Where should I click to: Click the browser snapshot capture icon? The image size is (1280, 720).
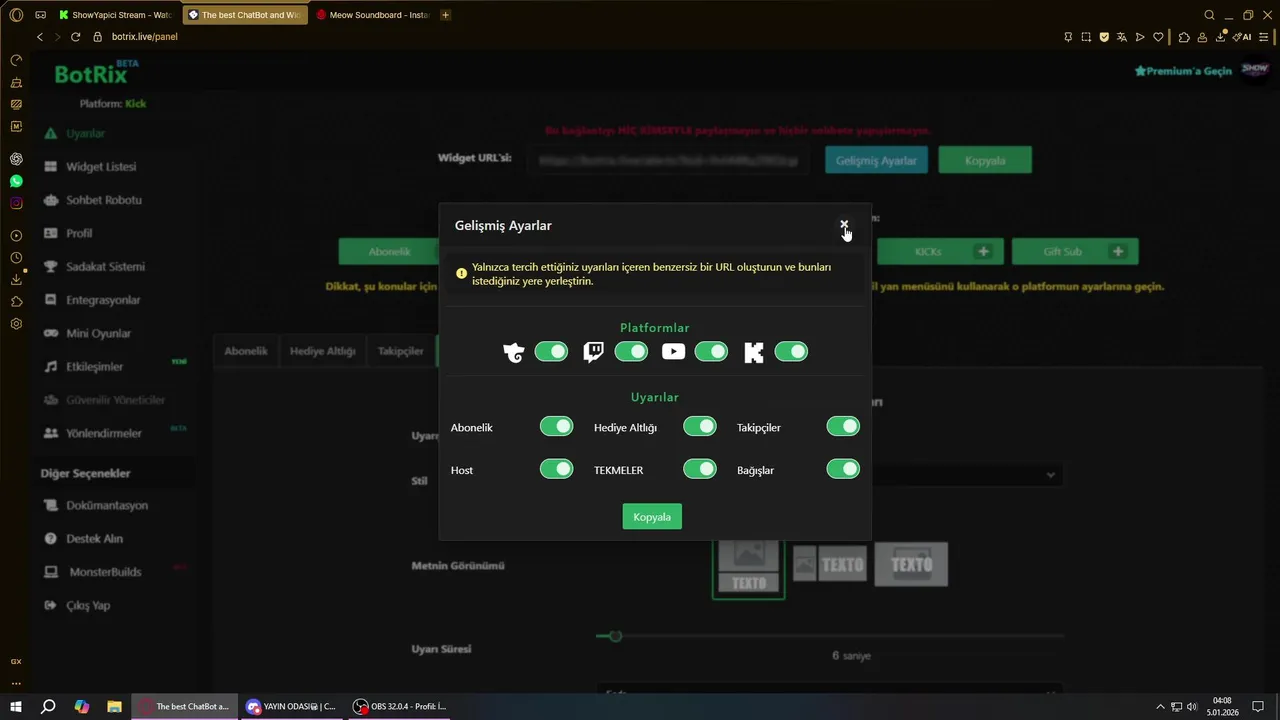coord(1086,37)
